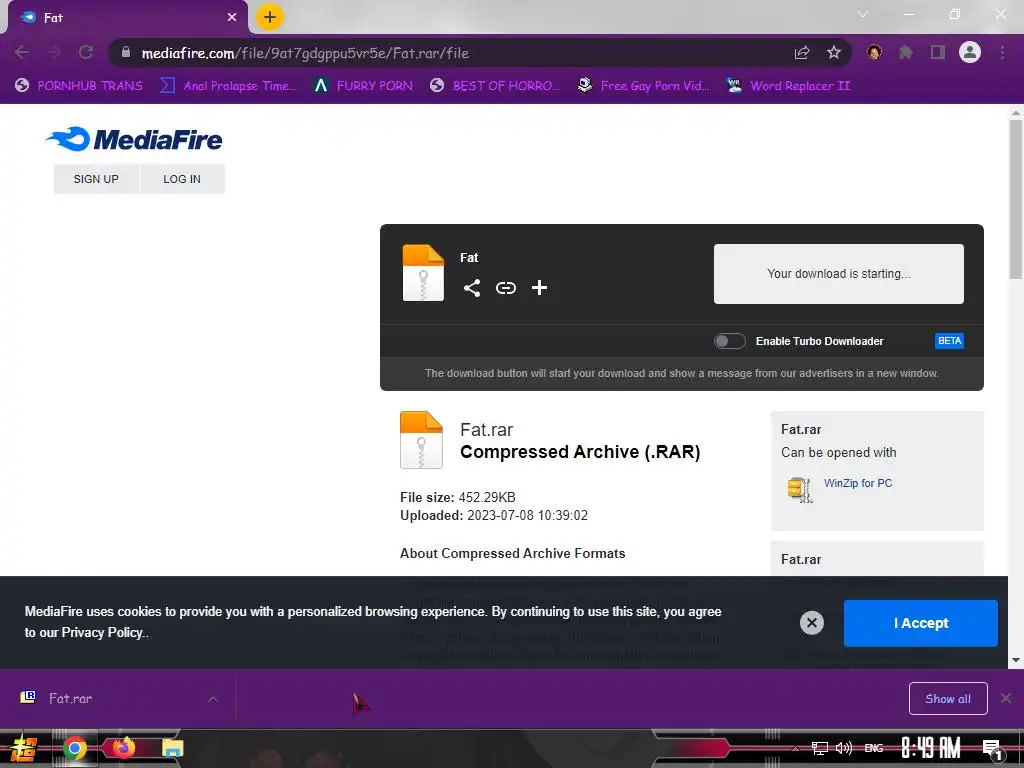This screenshot has height=768, width=1024.
Task: Copy link to the Fat file
Action: tap(505, 288)
